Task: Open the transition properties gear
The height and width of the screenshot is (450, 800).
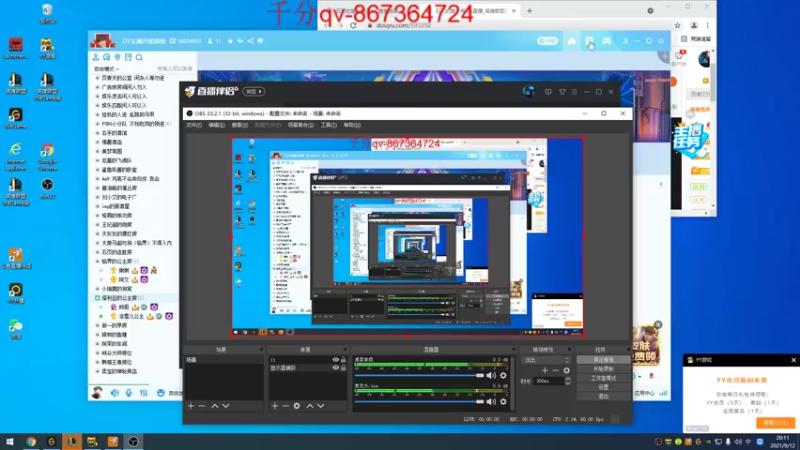Action: (566, 370)
